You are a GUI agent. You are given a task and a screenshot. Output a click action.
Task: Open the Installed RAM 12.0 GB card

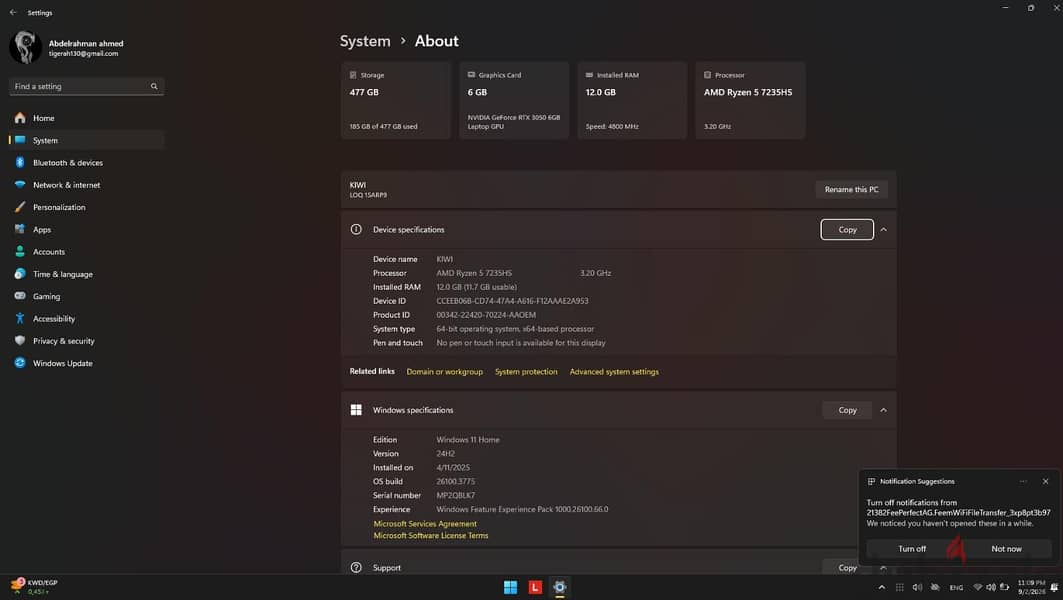(x=632, y=100)
